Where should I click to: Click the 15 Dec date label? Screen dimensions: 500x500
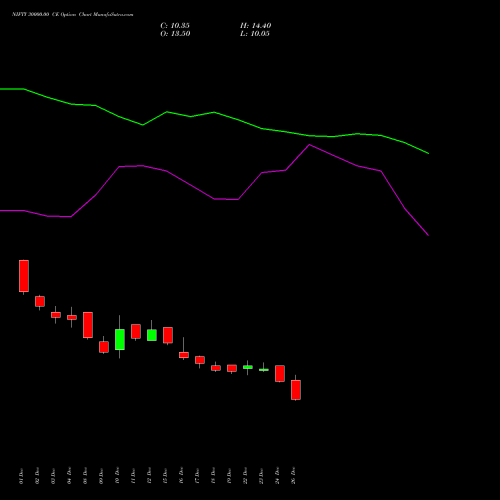(165, 476)
